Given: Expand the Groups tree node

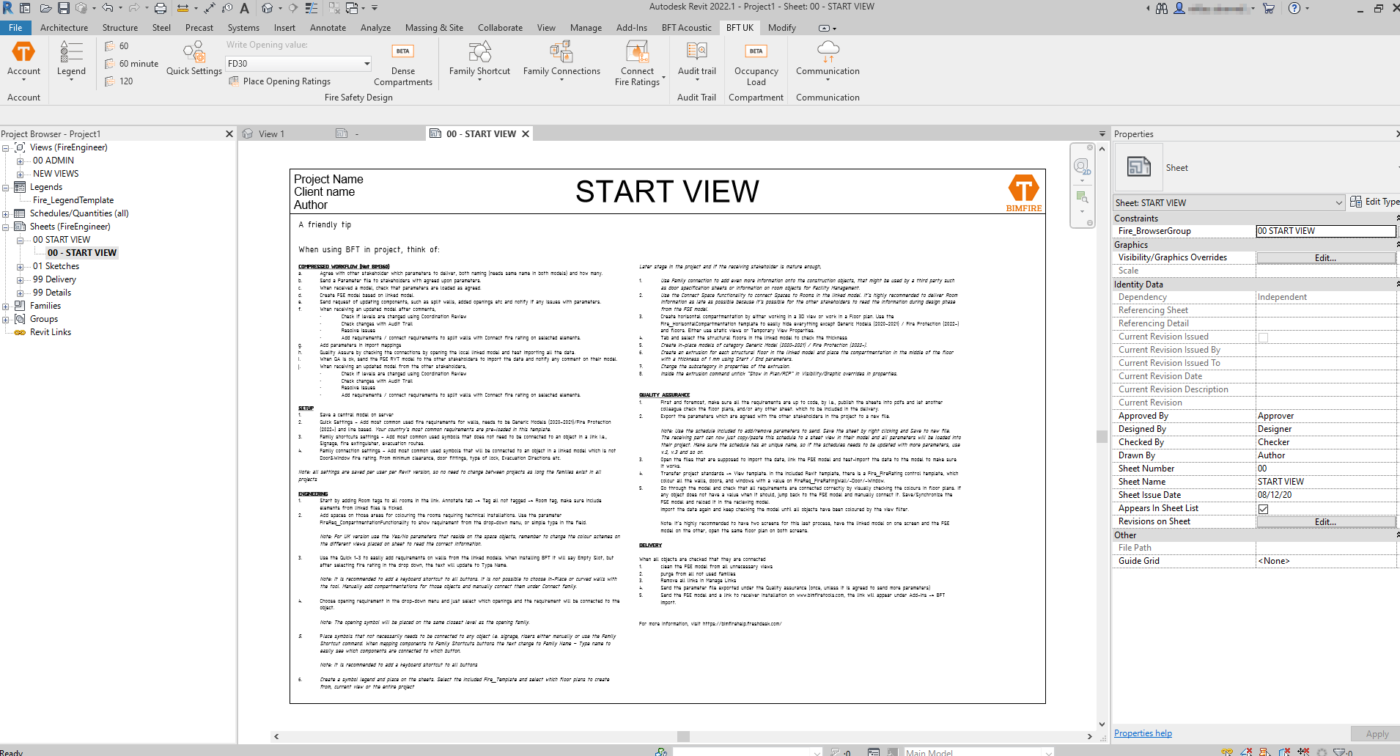Looking at the screenshot, I should click(6, 318).
